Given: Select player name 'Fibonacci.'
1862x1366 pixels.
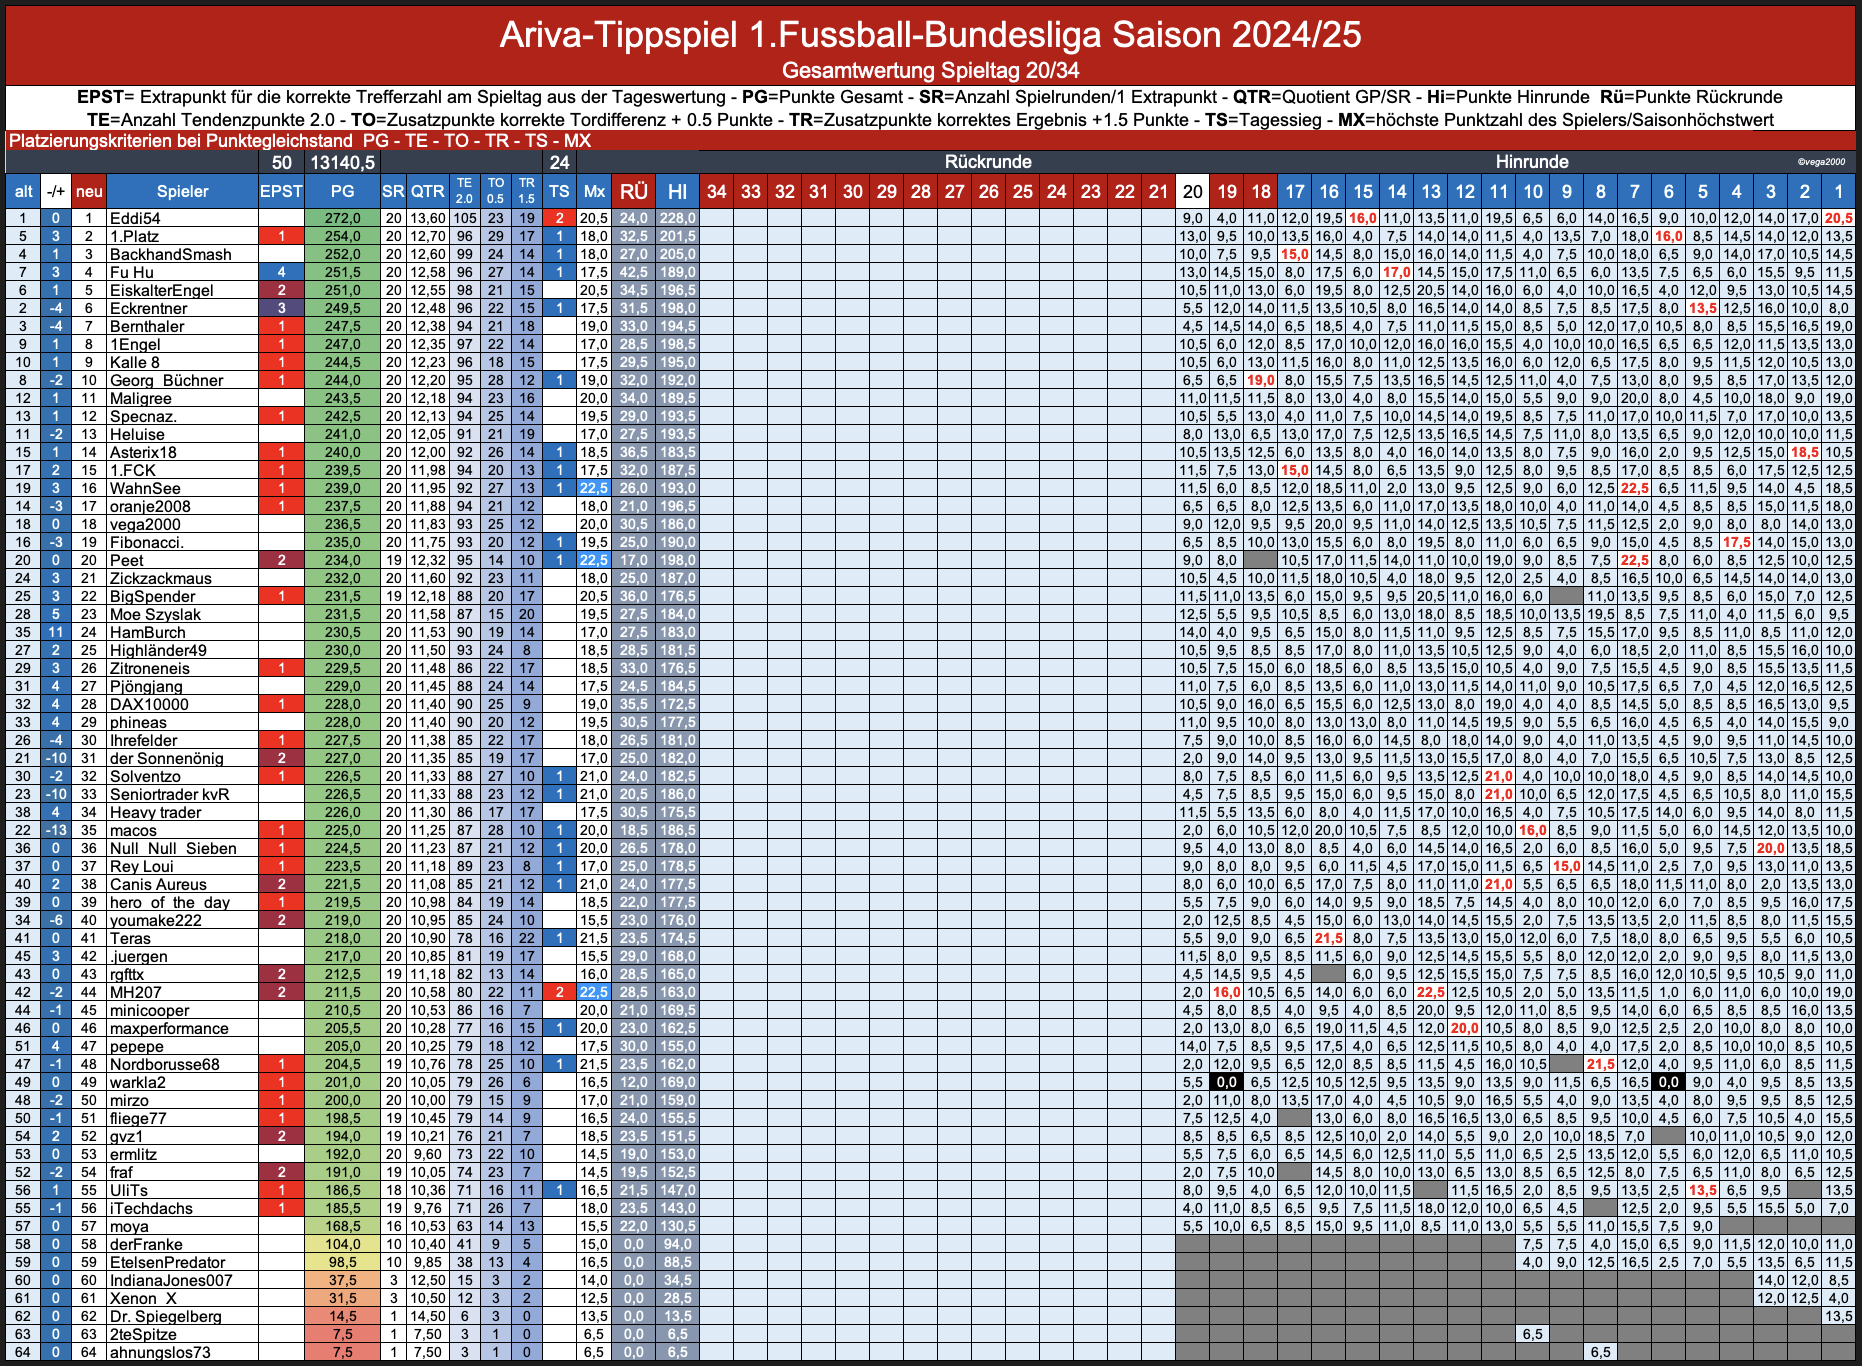Looking at the screenshot, I should (x=147, y=542).
